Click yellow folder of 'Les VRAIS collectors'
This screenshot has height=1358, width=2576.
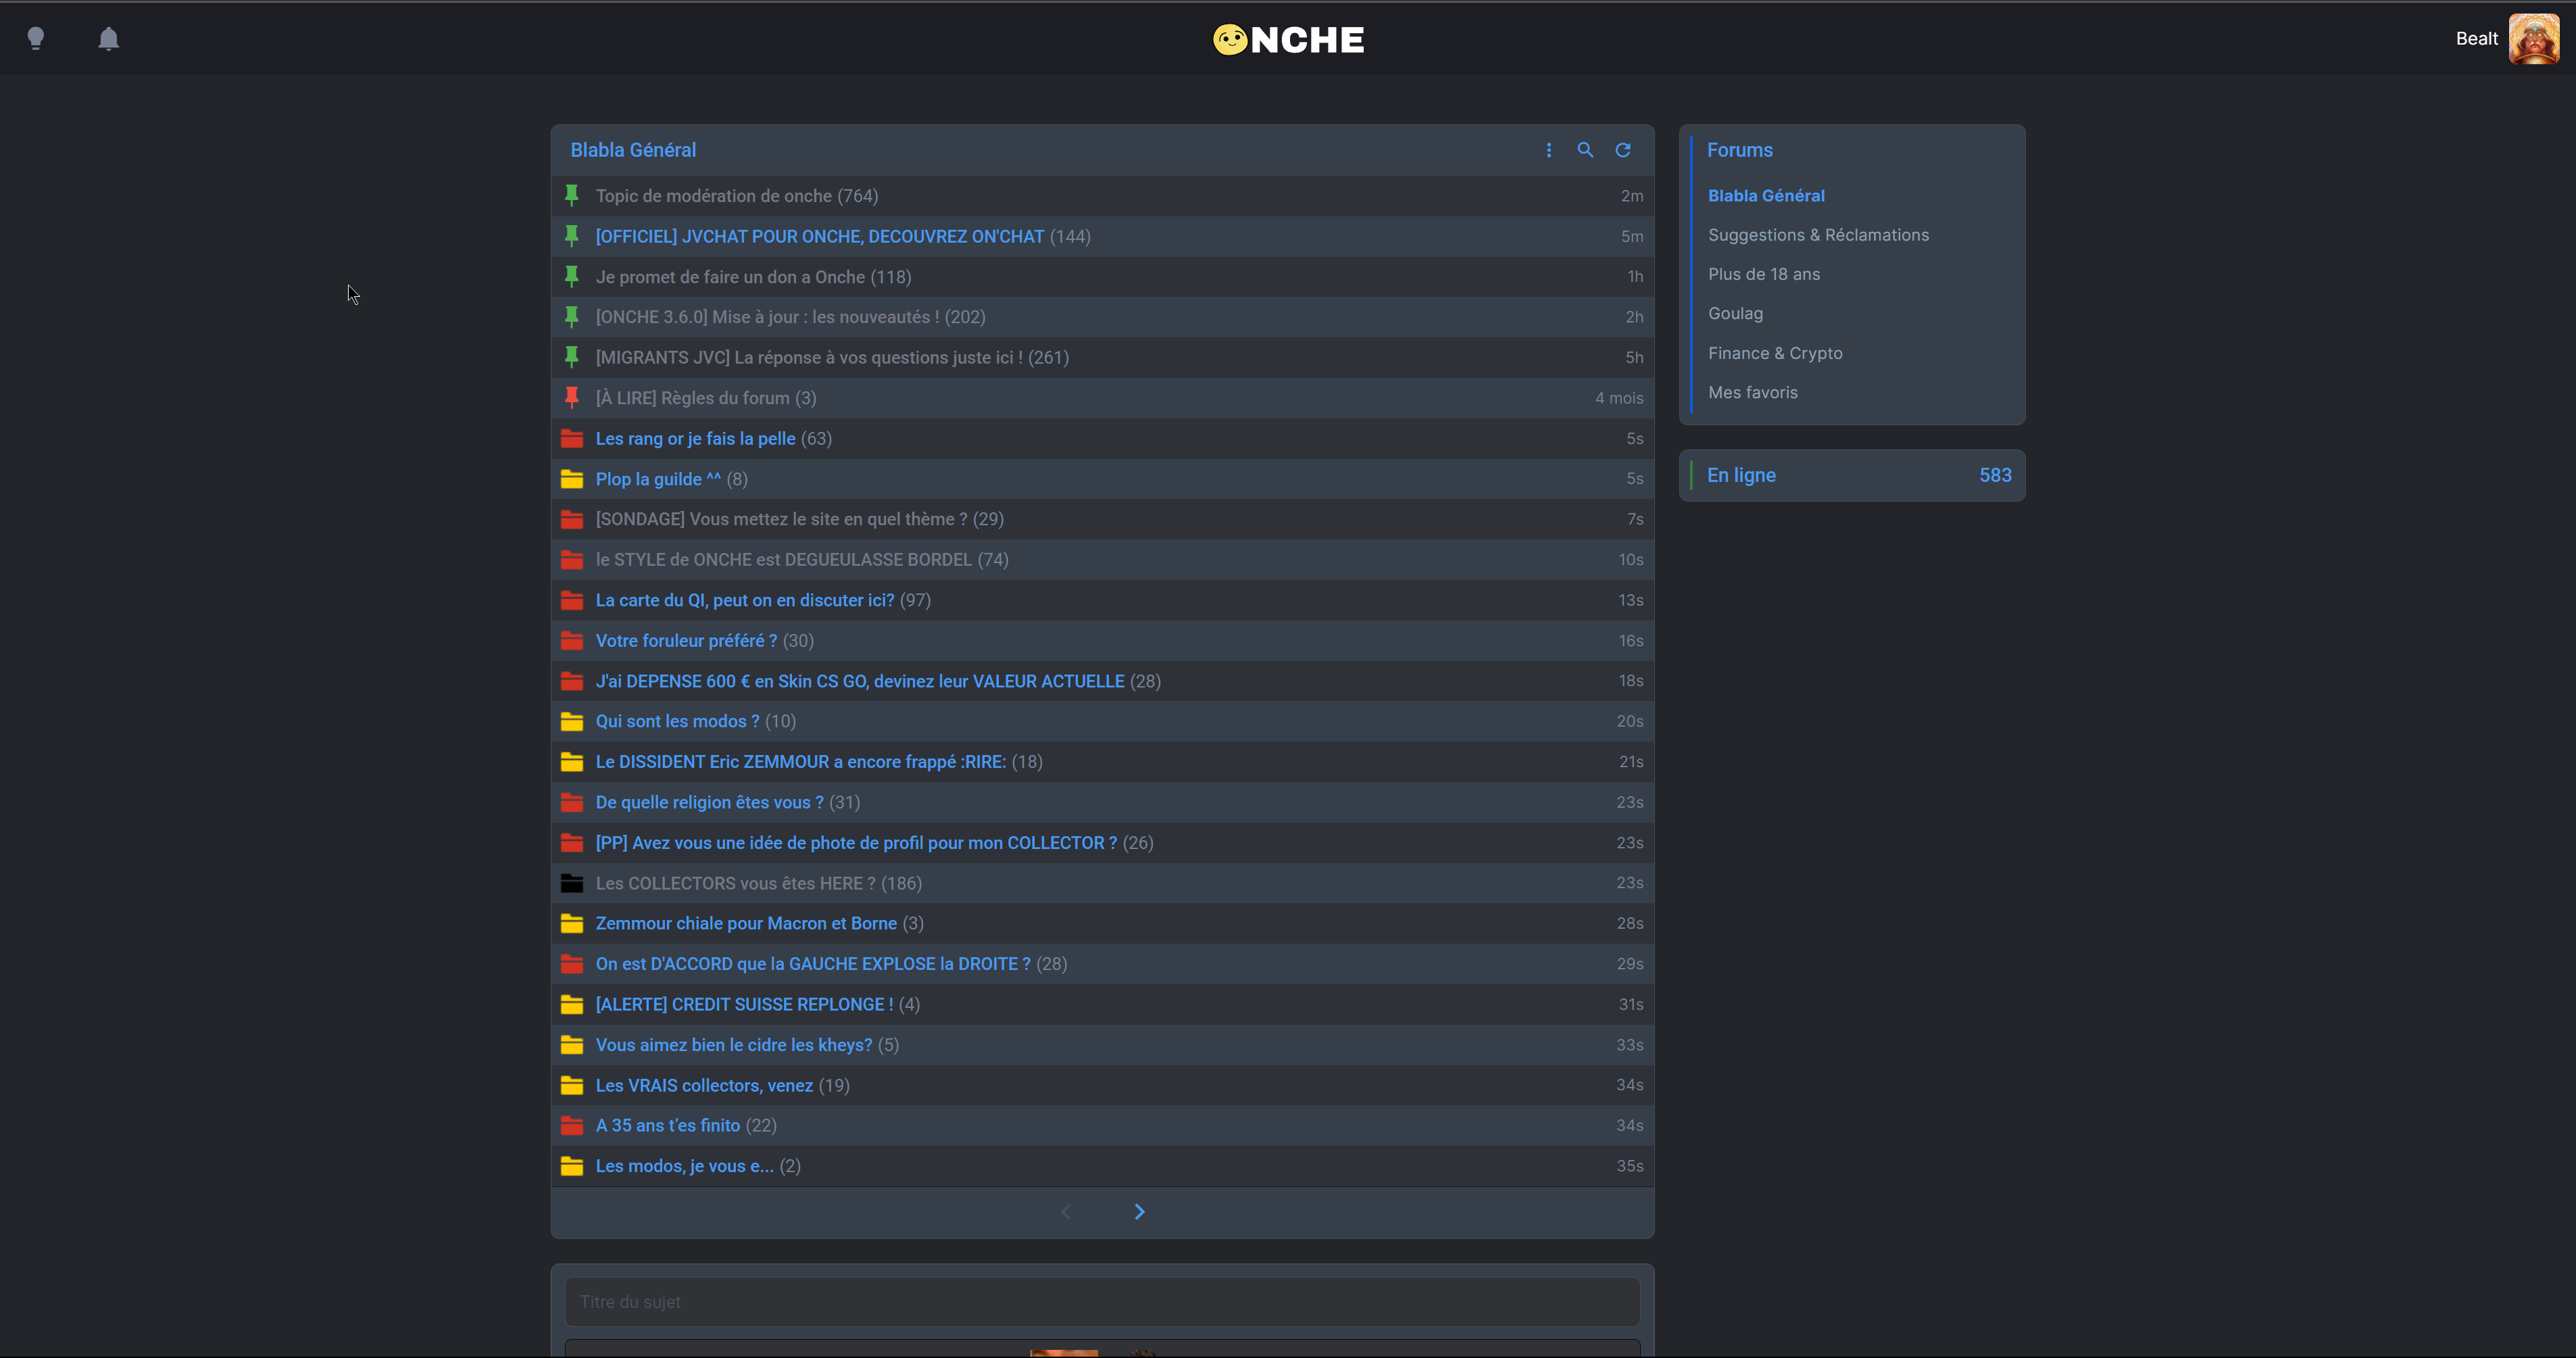pos(572,1085)
